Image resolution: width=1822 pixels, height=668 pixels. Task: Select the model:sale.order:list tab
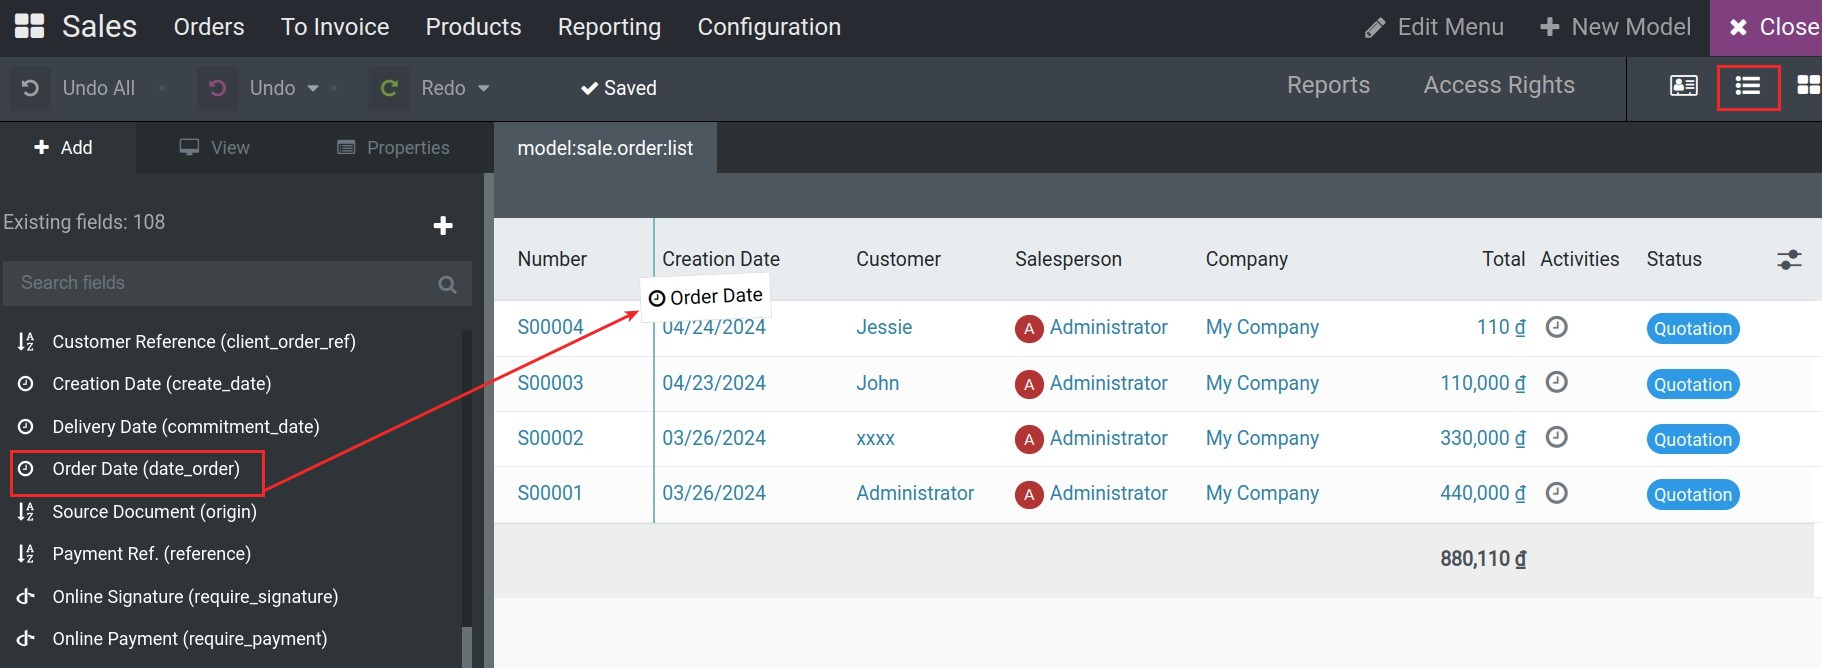click(x=605, y=148)
